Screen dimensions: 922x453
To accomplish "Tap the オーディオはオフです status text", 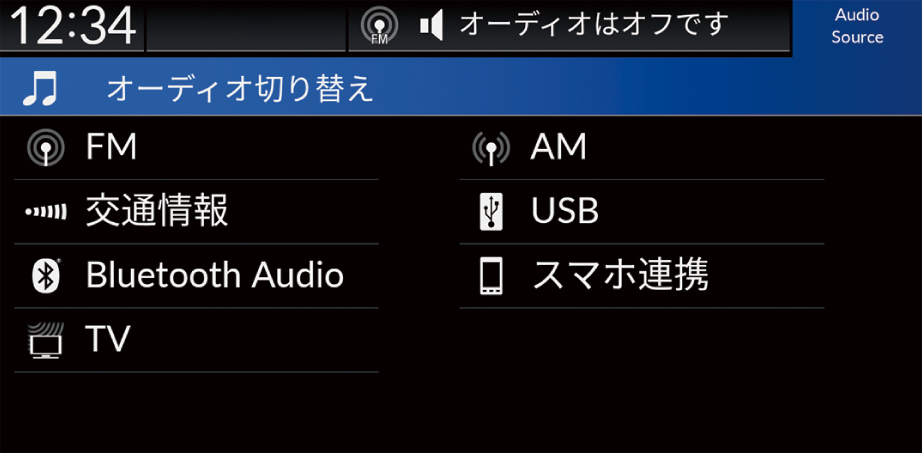I will click(594, 25).
